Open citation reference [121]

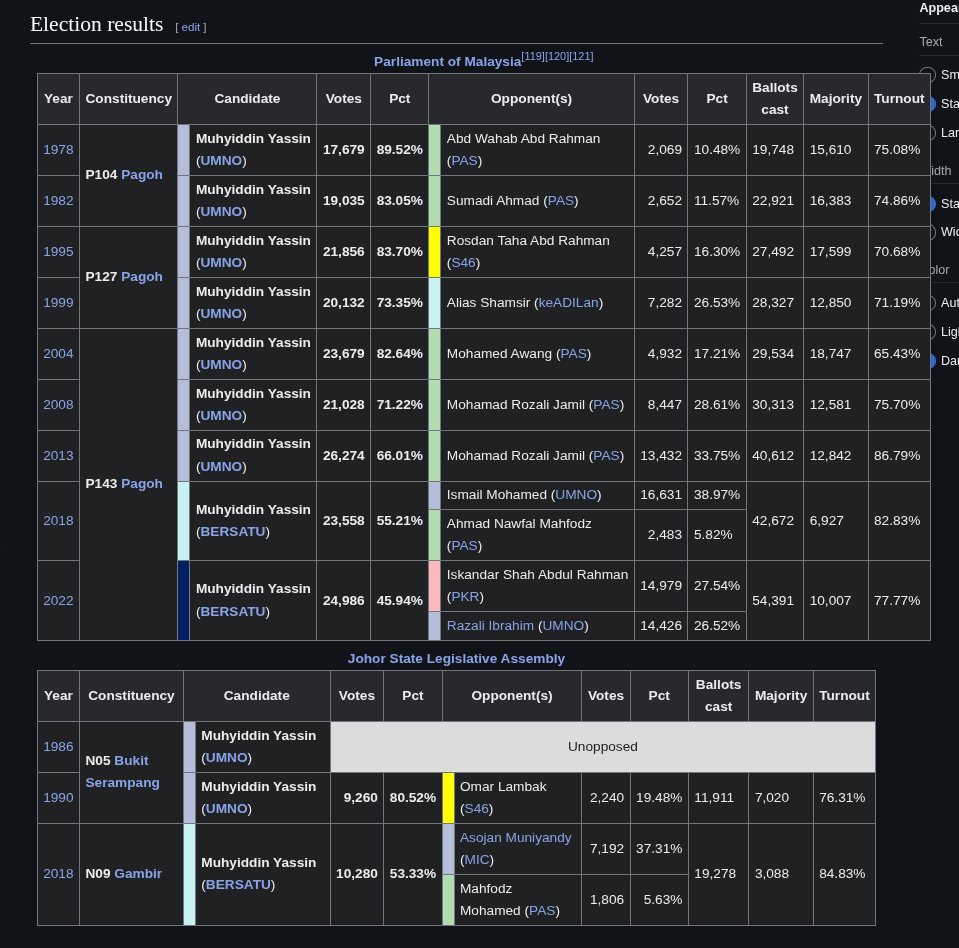click(581, 56)
